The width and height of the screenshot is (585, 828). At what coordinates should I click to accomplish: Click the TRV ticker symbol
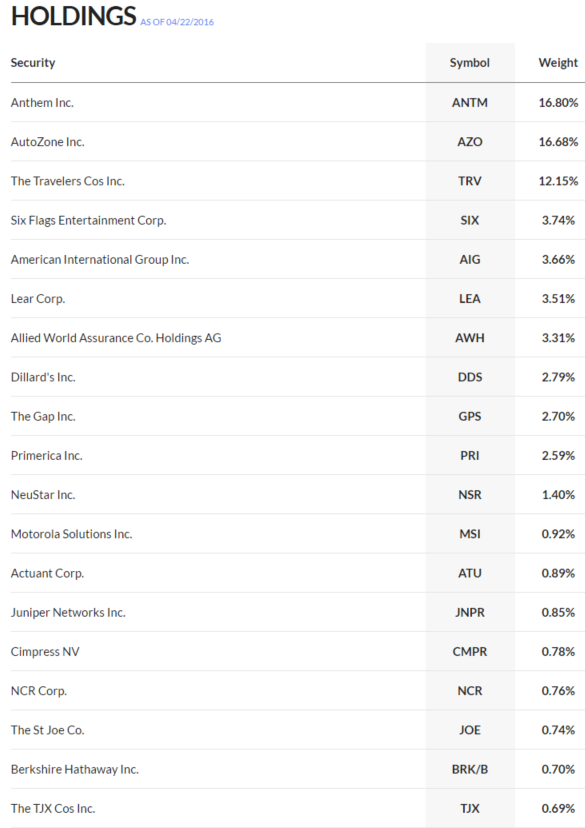469,181
